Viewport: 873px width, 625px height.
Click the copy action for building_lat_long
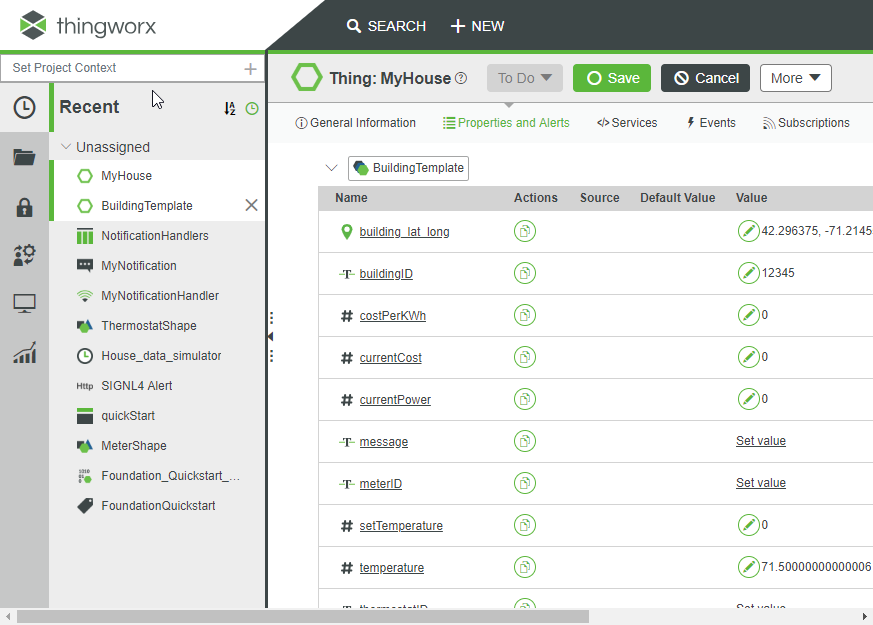pyautogui.click(x=524, y=231)
